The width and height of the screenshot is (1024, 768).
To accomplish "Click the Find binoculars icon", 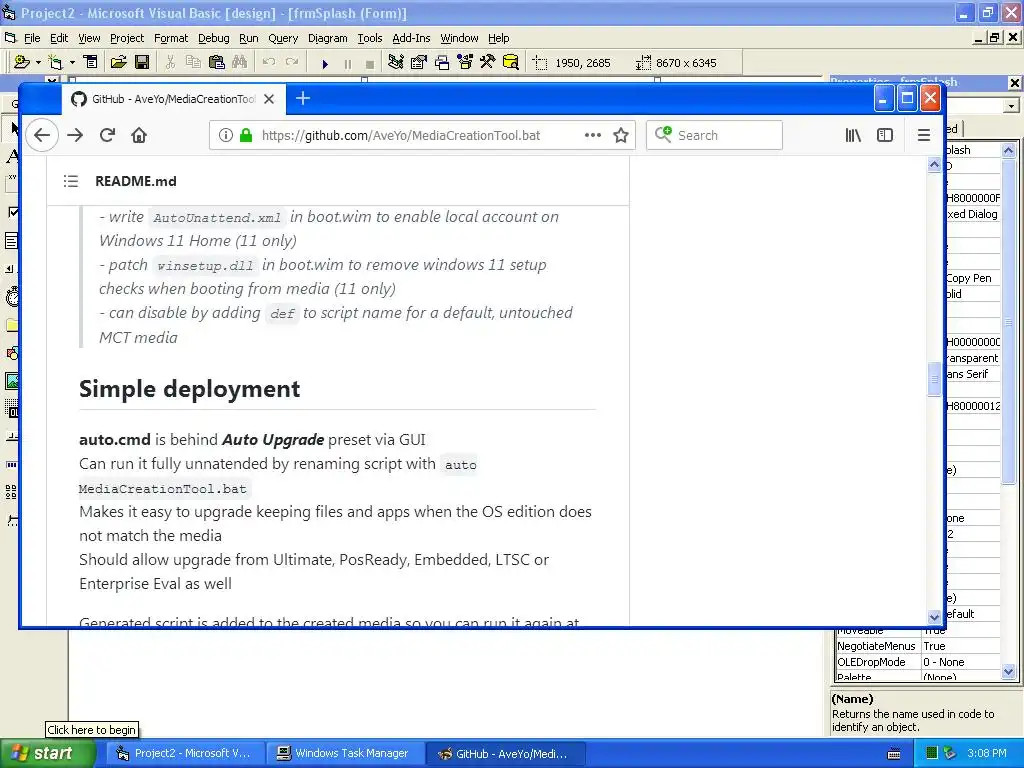I will point(240,62).
